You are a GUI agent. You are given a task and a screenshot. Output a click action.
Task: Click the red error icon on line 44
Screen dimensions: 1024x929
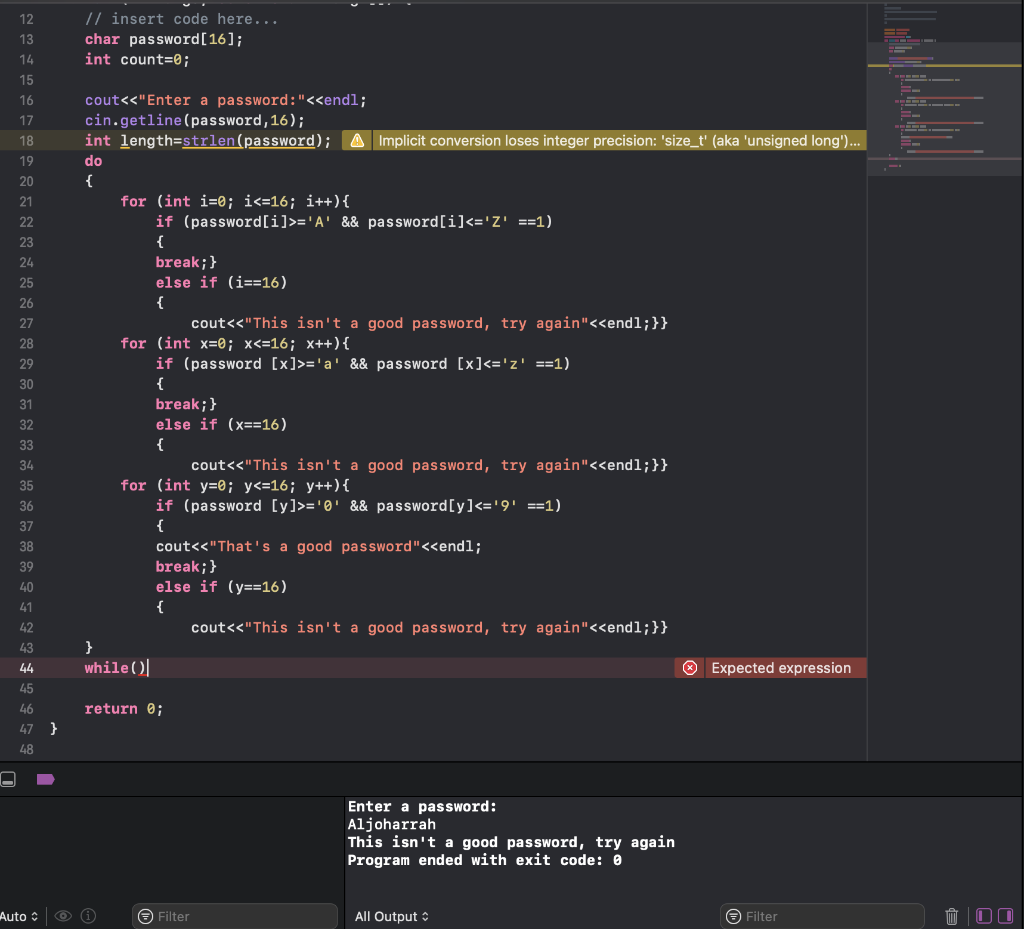click(x=689, y=667)
